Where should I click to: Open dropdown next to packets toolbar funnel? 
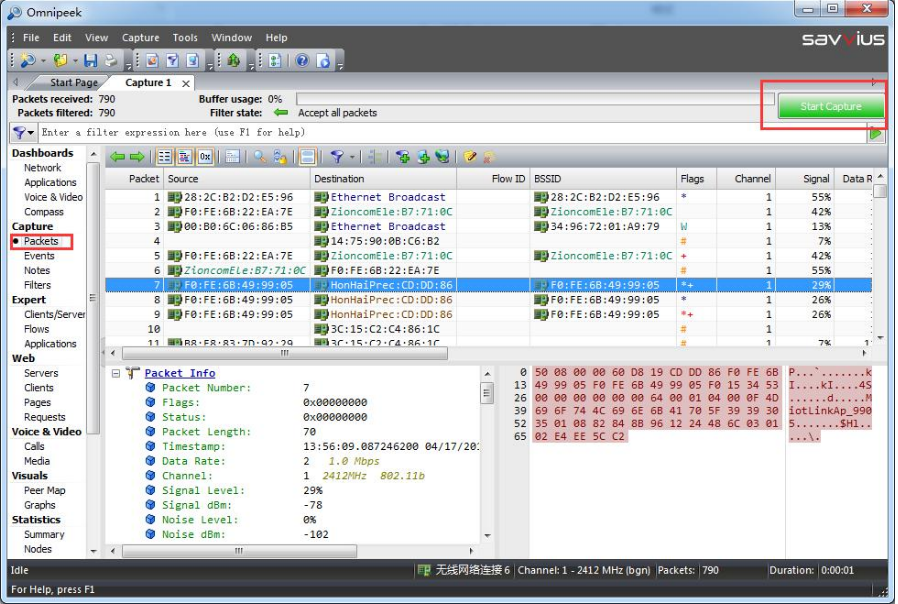[352, 157]
